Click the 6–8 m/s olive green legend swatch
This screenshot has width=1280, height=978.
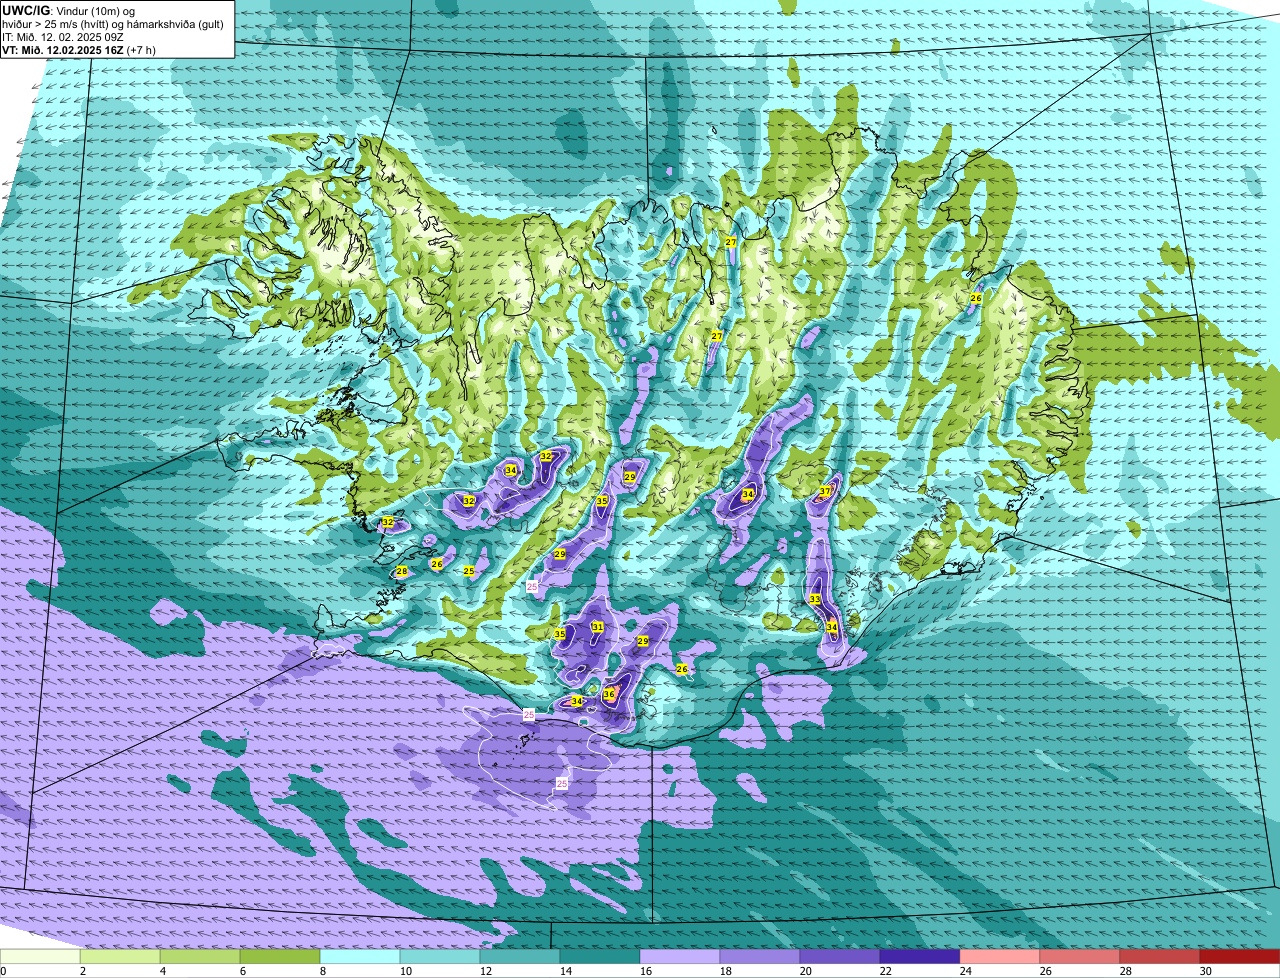[x=280, y=957]
